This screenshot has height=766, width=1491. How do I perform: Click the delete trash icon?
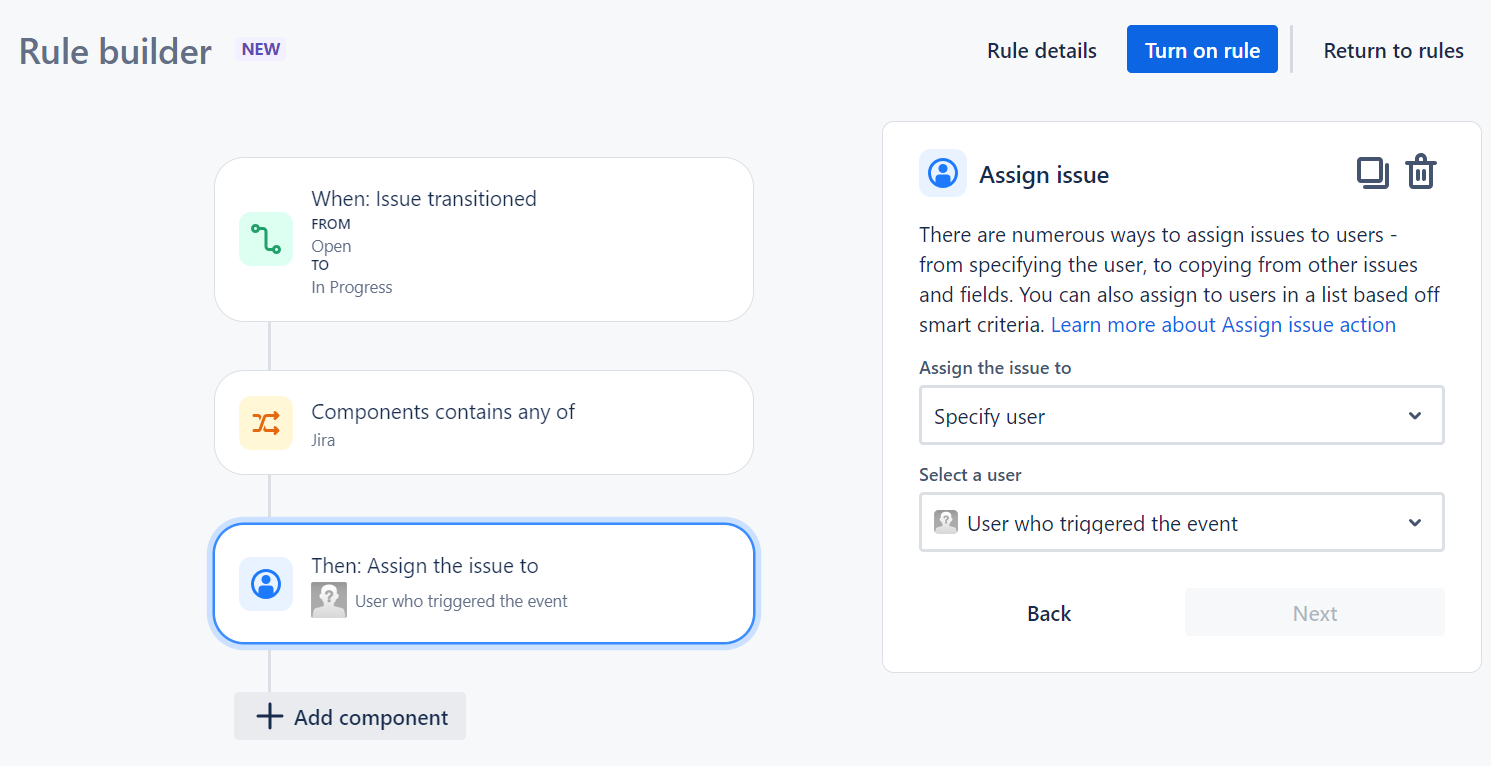click(x=1421, y=172)
